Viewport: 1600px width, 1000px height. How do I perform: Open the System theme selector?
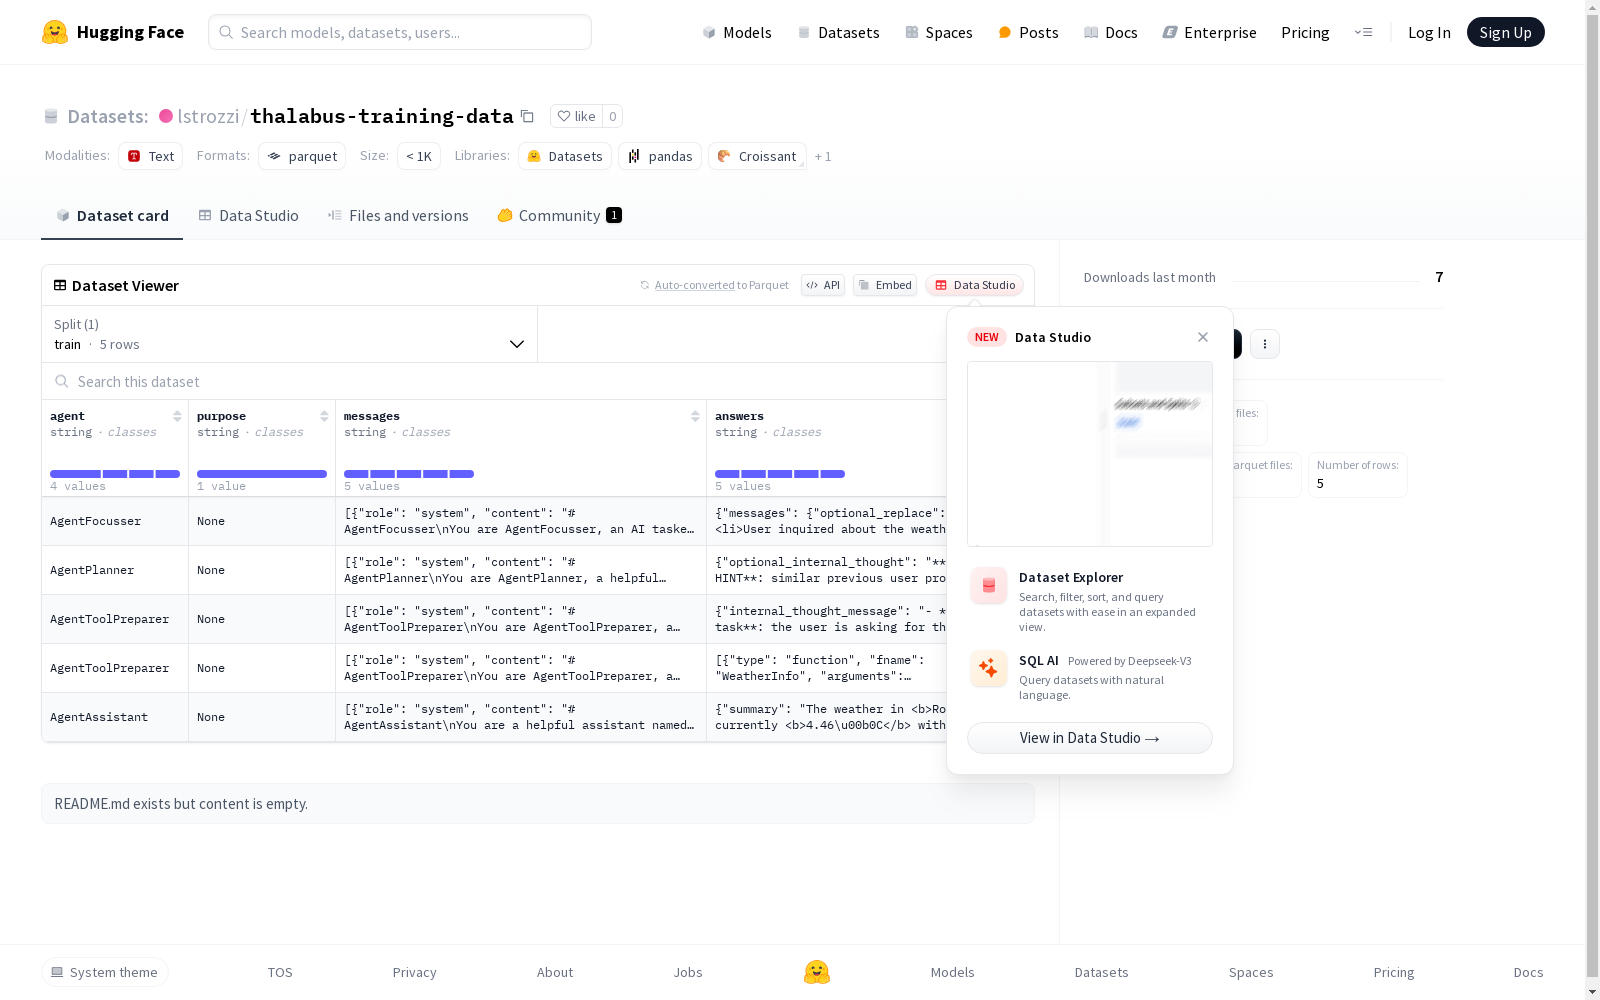pos(105,972)
